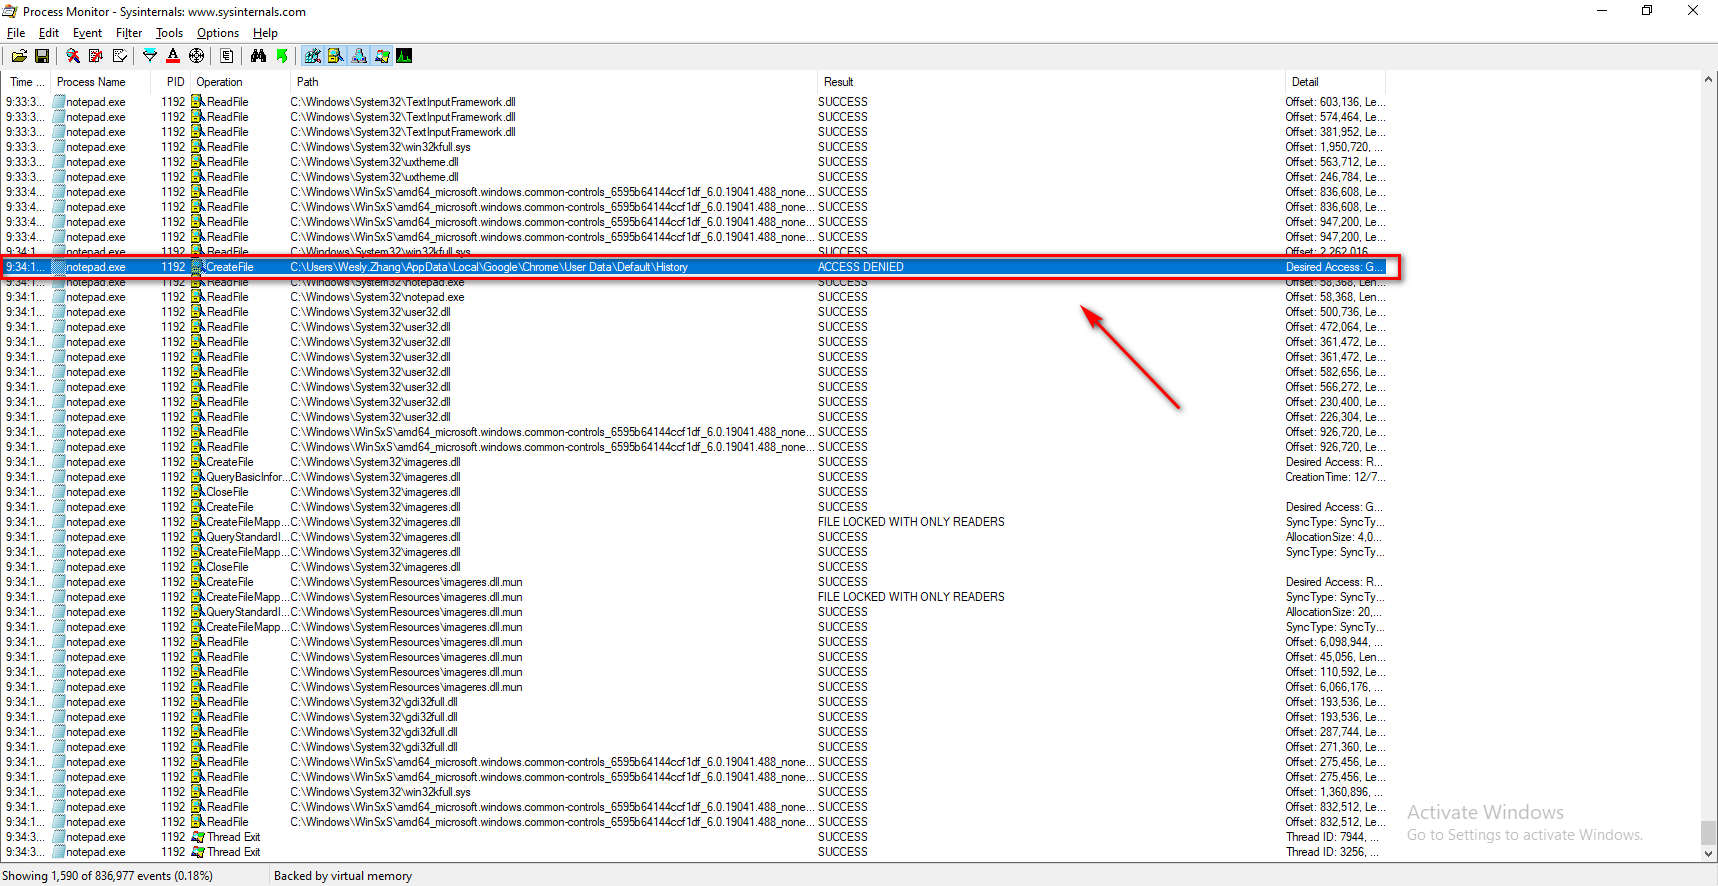1718x886 pixels.
Task: Open the Highlight dialog via the red-underlined A icon
Action: [173, 56]
